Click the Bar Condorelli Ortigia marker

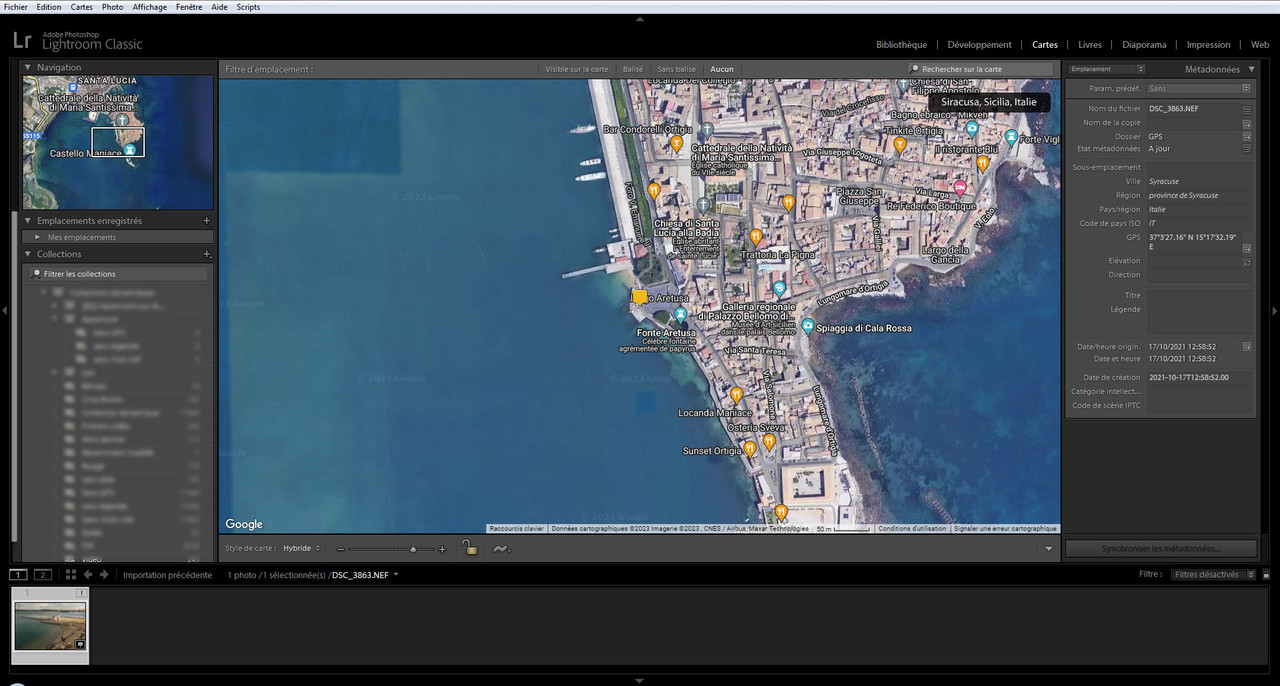[x=677, y=143]
